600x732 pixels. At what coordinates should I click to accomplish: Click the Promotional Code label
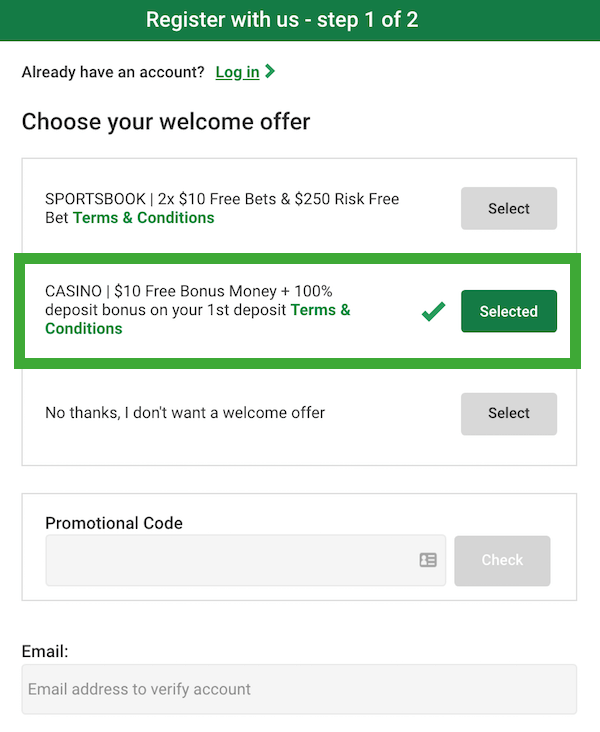114,523
